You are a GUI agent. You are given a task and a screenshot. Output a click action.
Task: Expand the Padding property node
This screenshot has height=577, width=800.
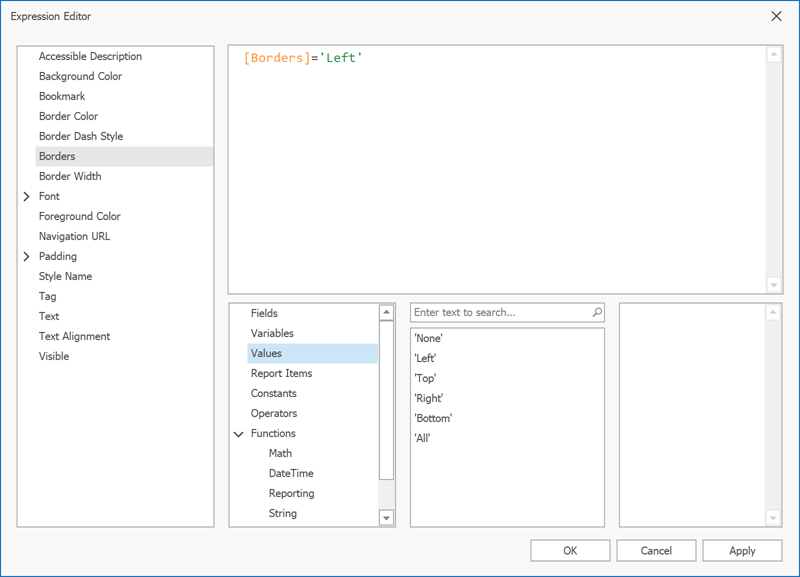[x=27, y=257]
